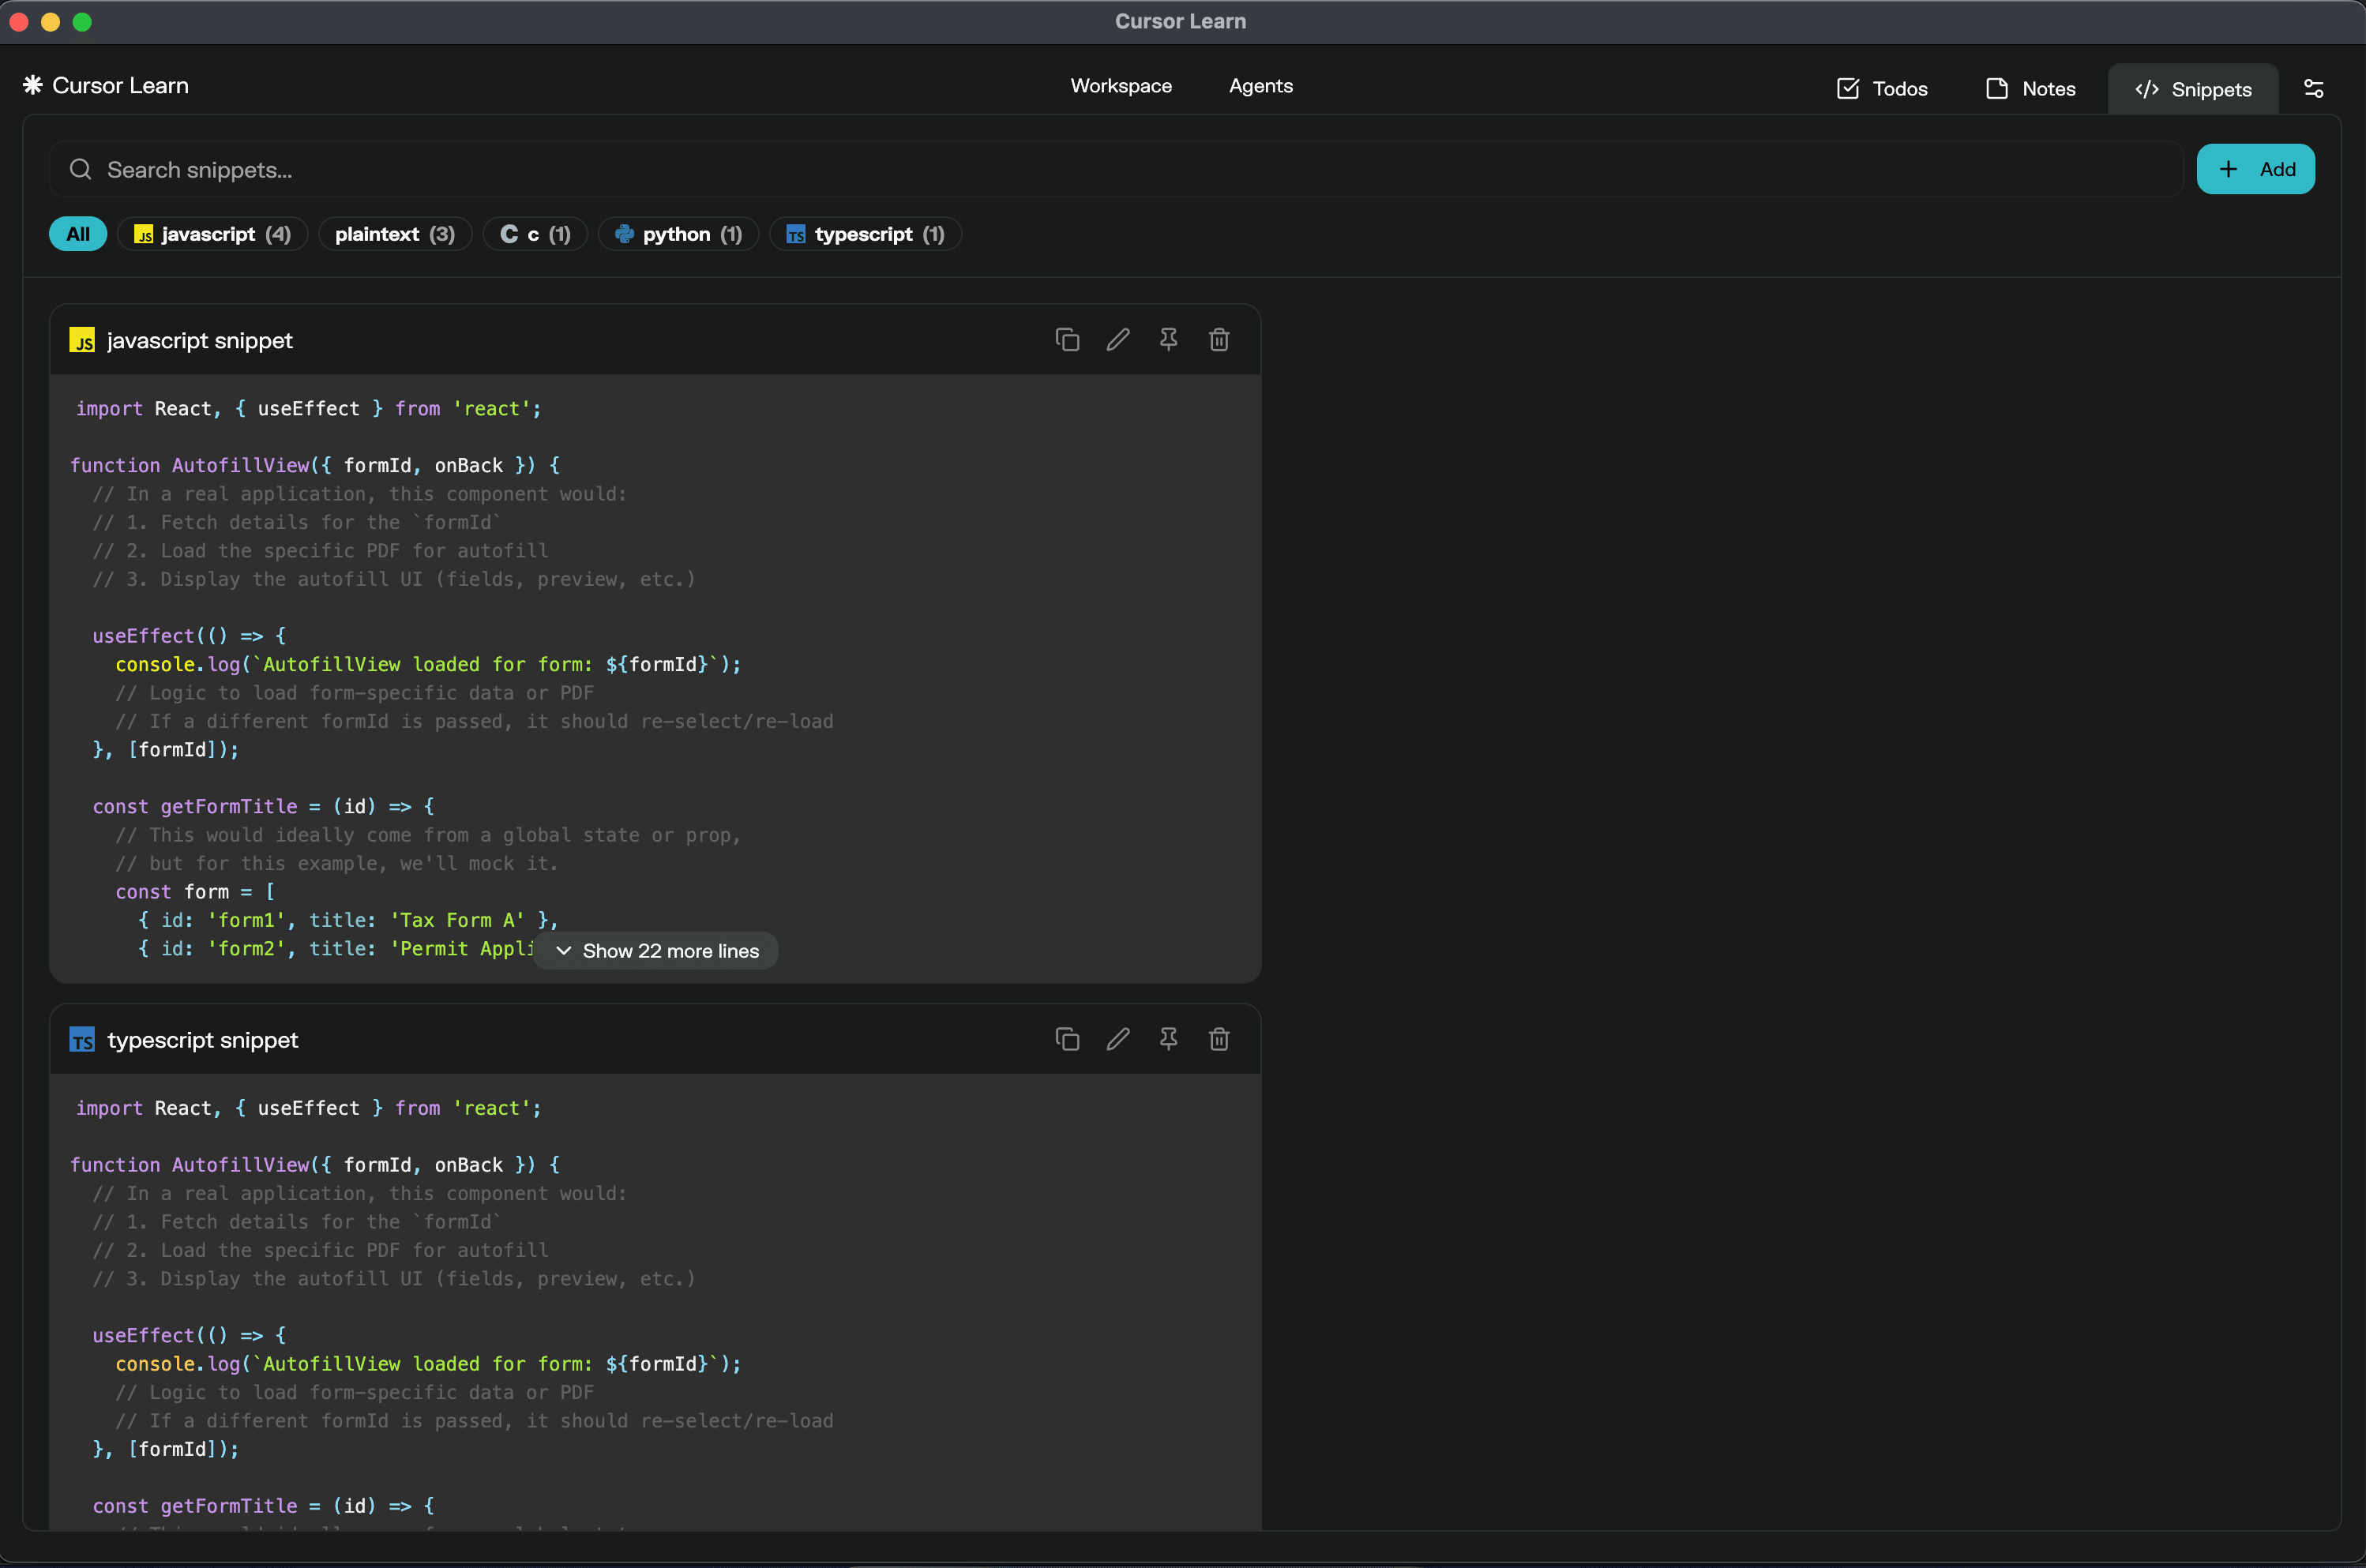
Task: Pin the typescript snippet
Action: click(x=1168, y=1039)
